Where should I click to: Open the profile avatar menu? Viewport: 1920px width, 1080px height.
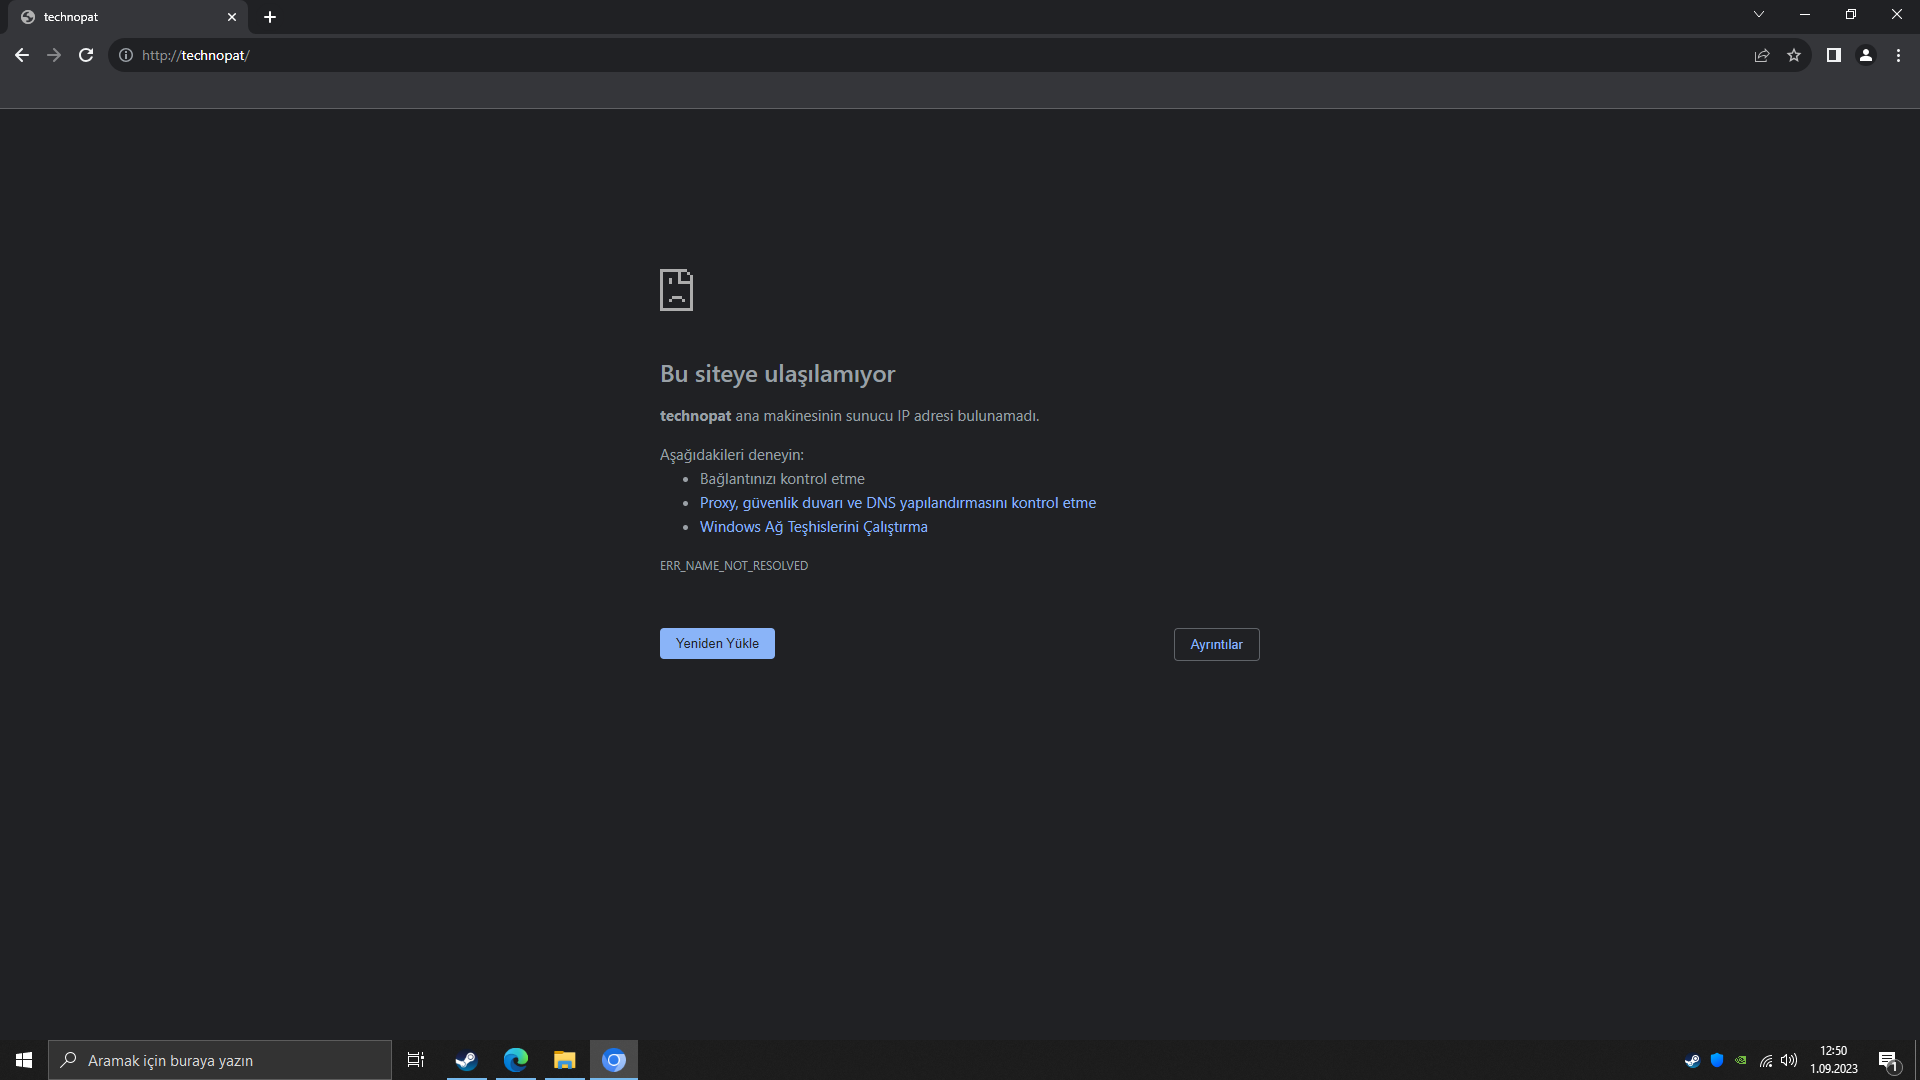[x=1866, y=55]
